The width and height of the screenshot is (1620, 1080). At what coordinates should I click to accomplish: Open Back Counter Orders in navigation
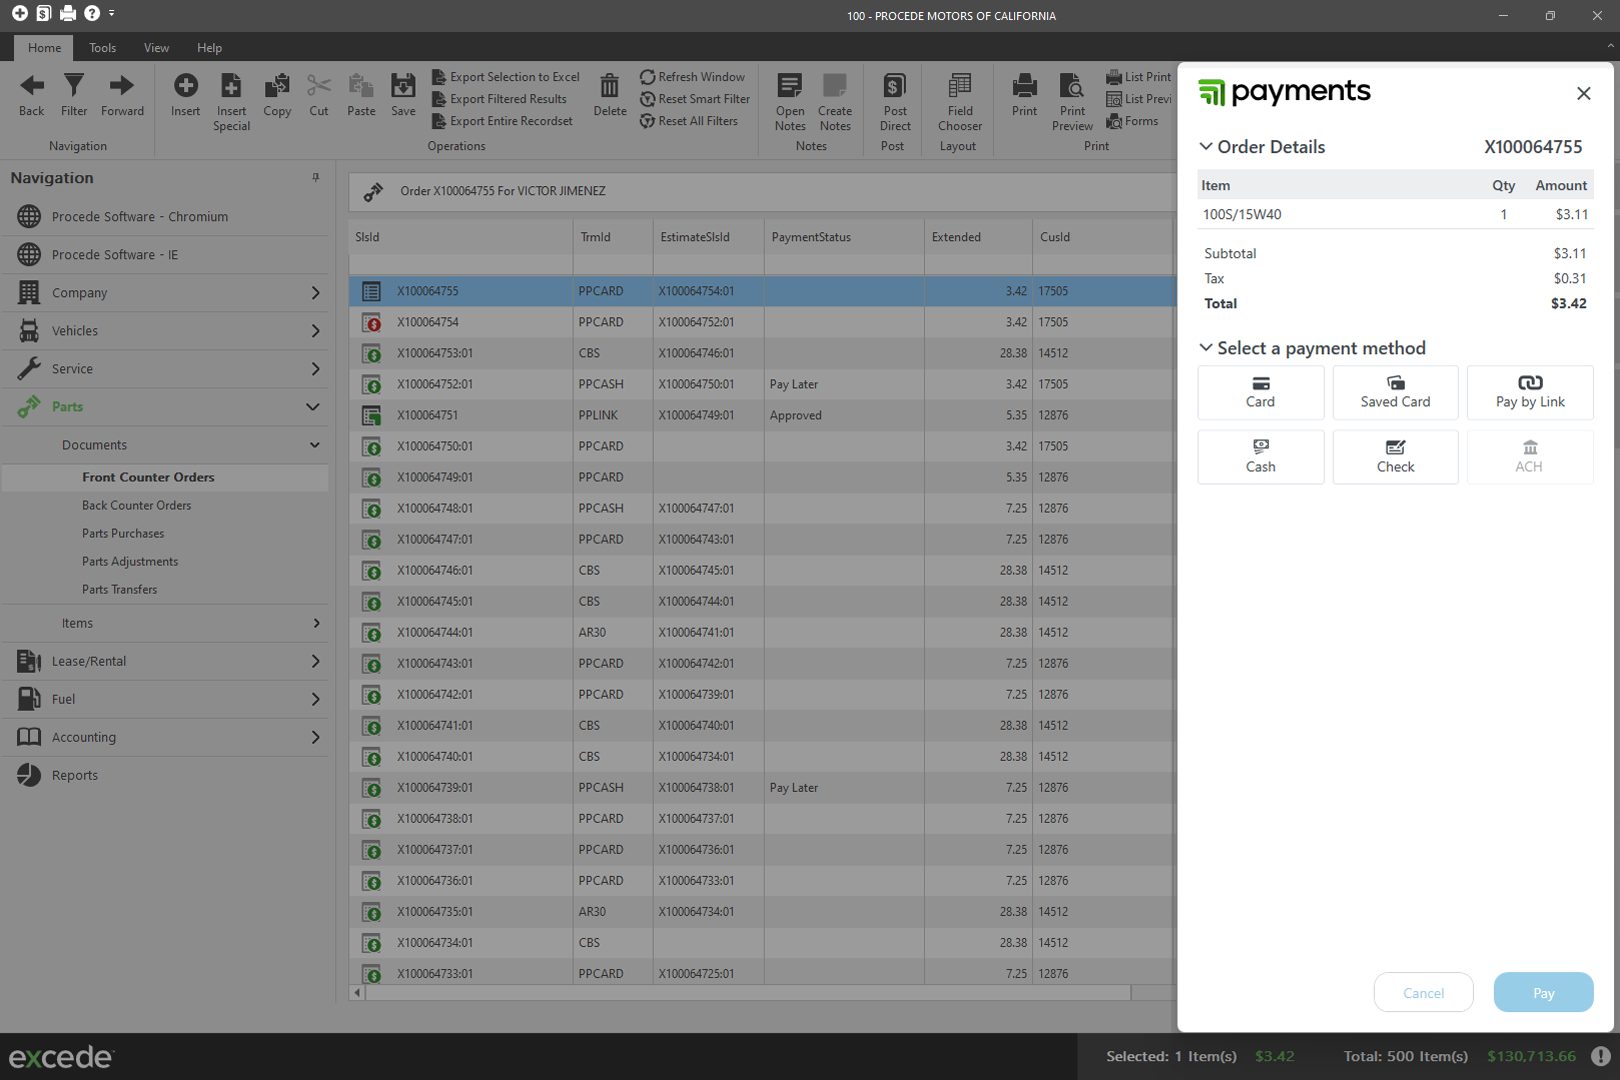pos(136,506)
